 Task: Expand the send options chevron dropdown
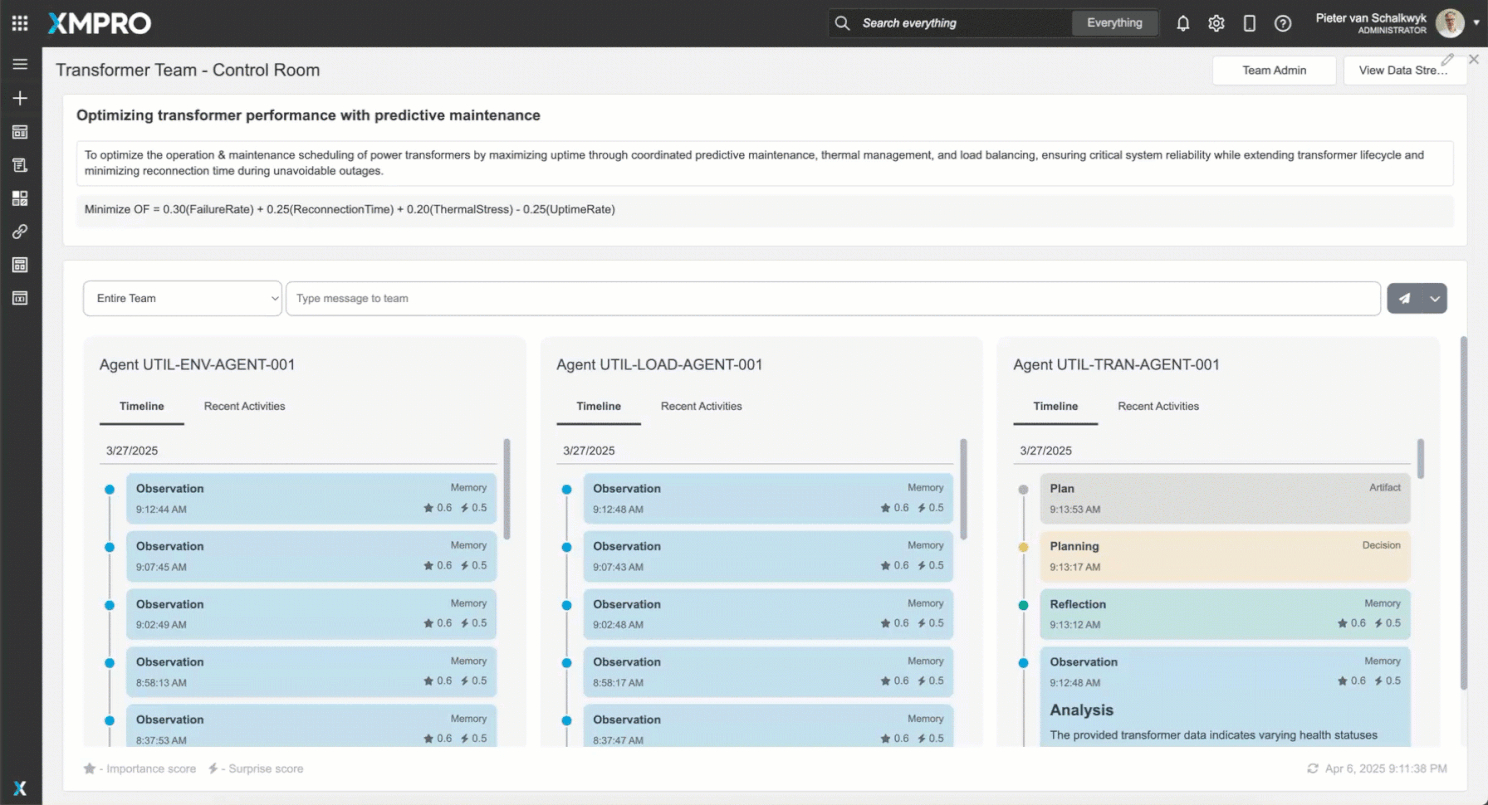click(1435, 298)
